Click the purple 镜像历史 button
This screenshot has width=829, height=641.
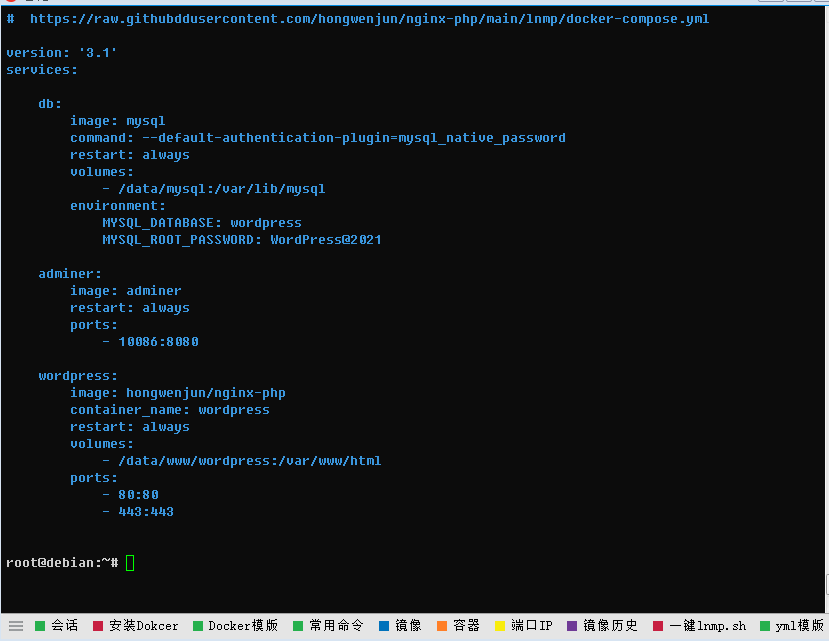[602, 626]
